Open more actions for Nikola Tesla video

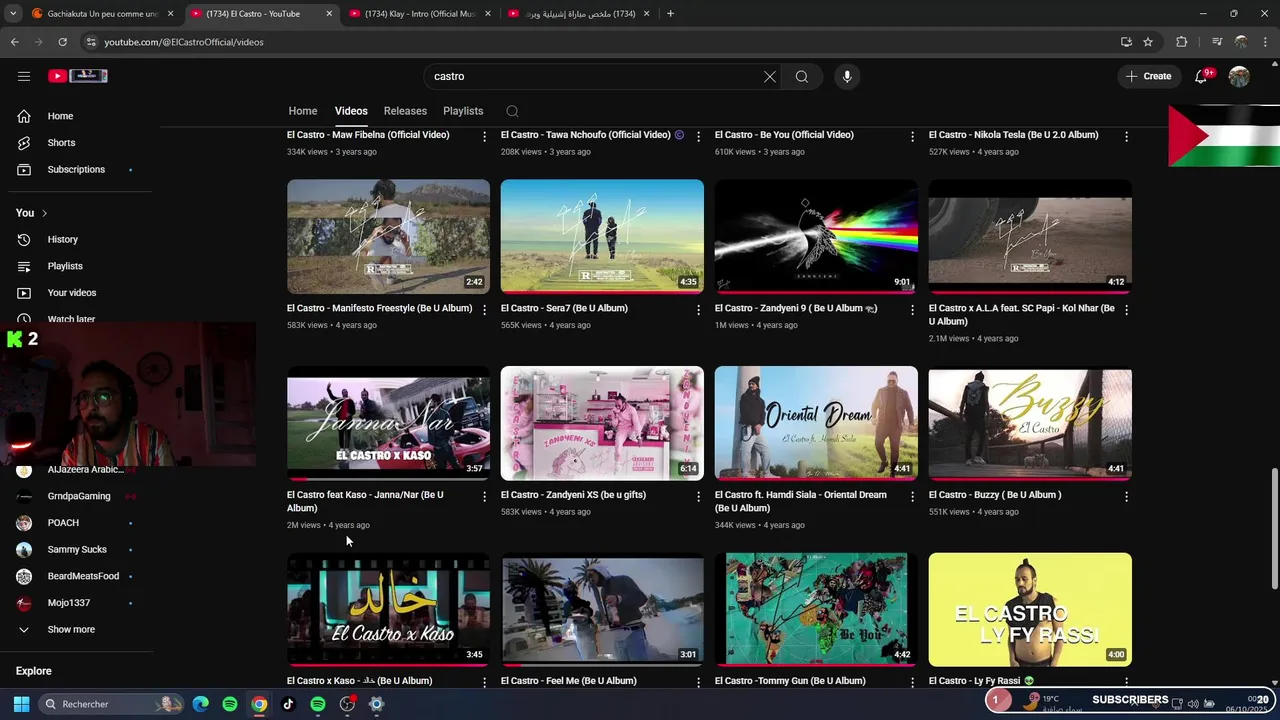(1126, 136)
